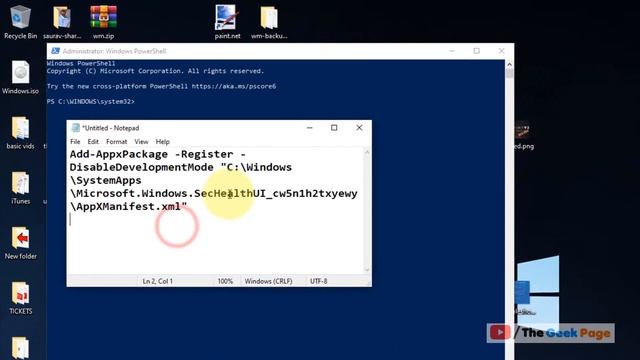Select the New folder desktop icon

coord(20,243)
